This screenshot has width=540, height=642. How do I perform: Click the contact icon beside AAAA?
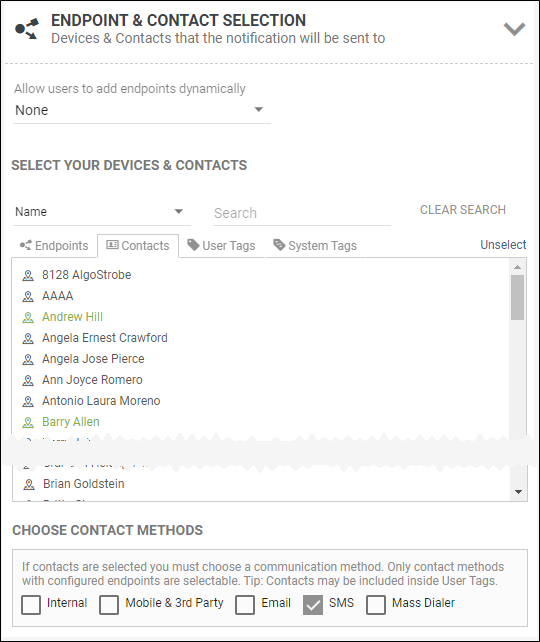tap(28, 296)
